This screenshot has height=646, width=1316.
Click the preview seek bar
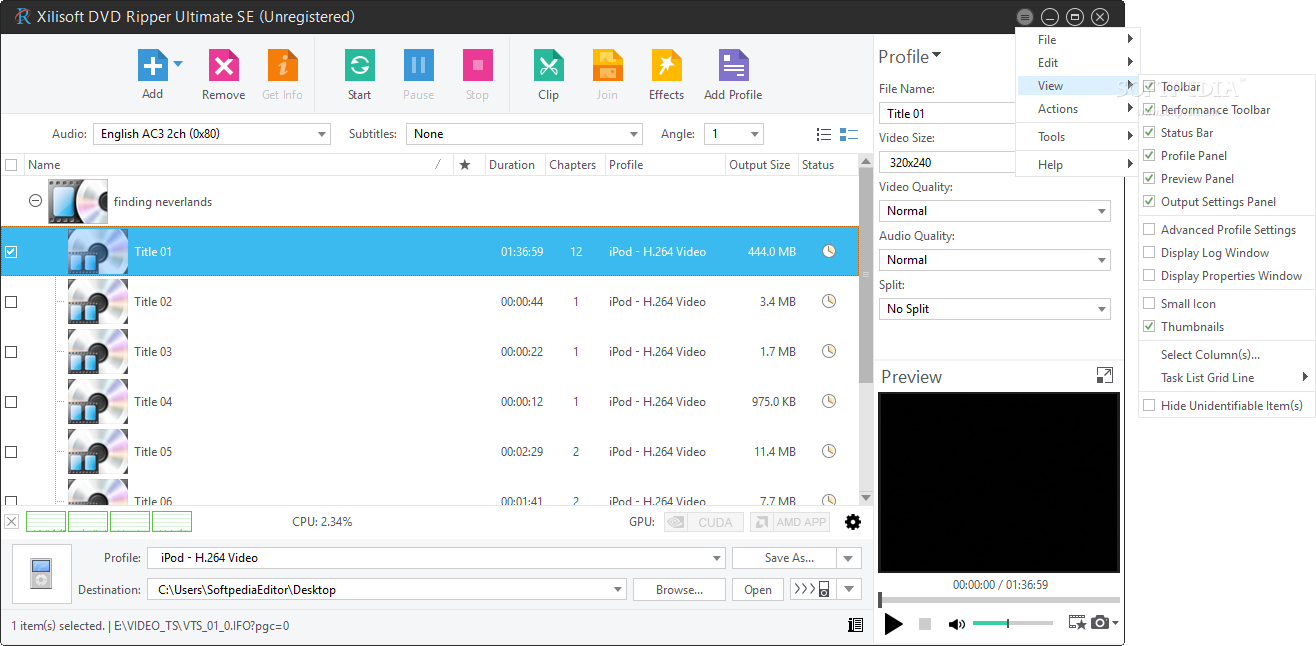pos(999,600)
